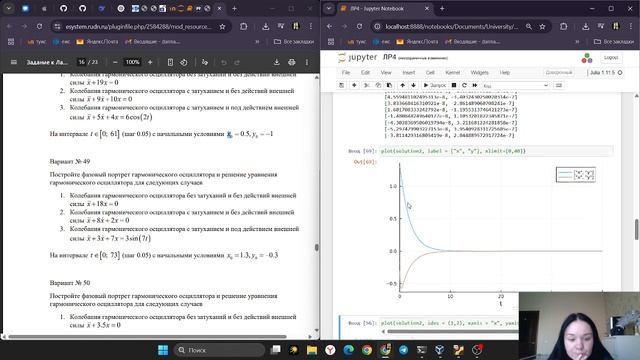The width and height of the screenshot is (640, 360).
Task: Go back in Jupyter browser window
Action: click(x=329, y=26)
